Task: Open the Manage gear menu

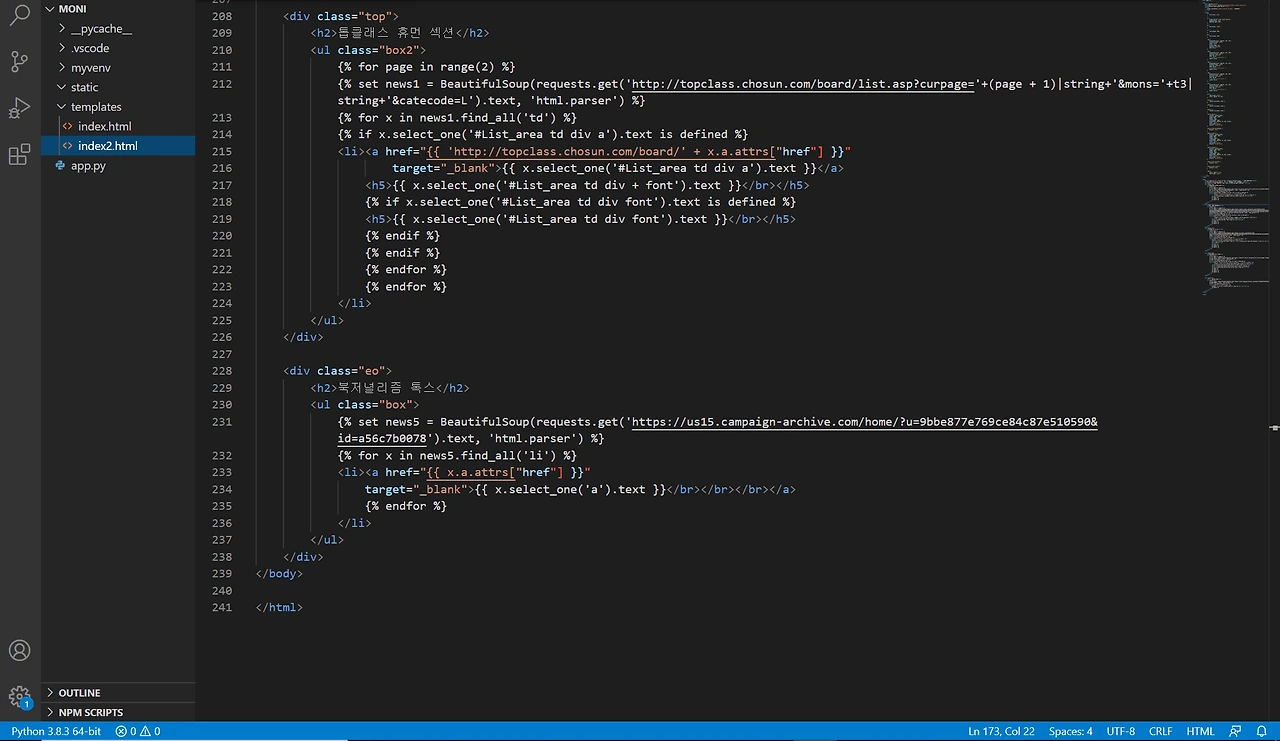Action: 19,696
